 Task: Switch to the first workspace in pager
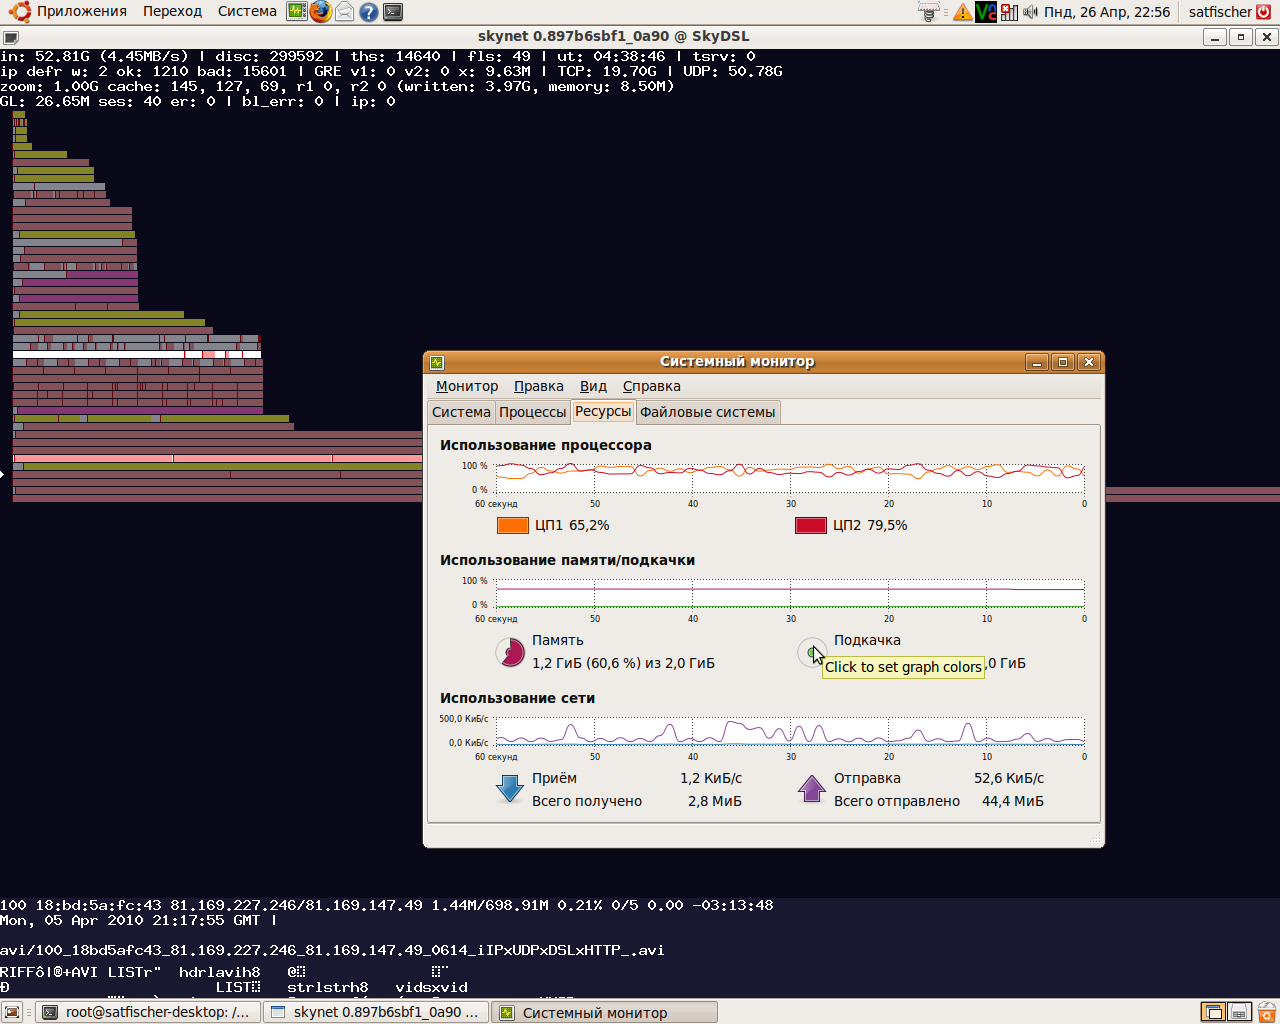pos(1213,1012)
